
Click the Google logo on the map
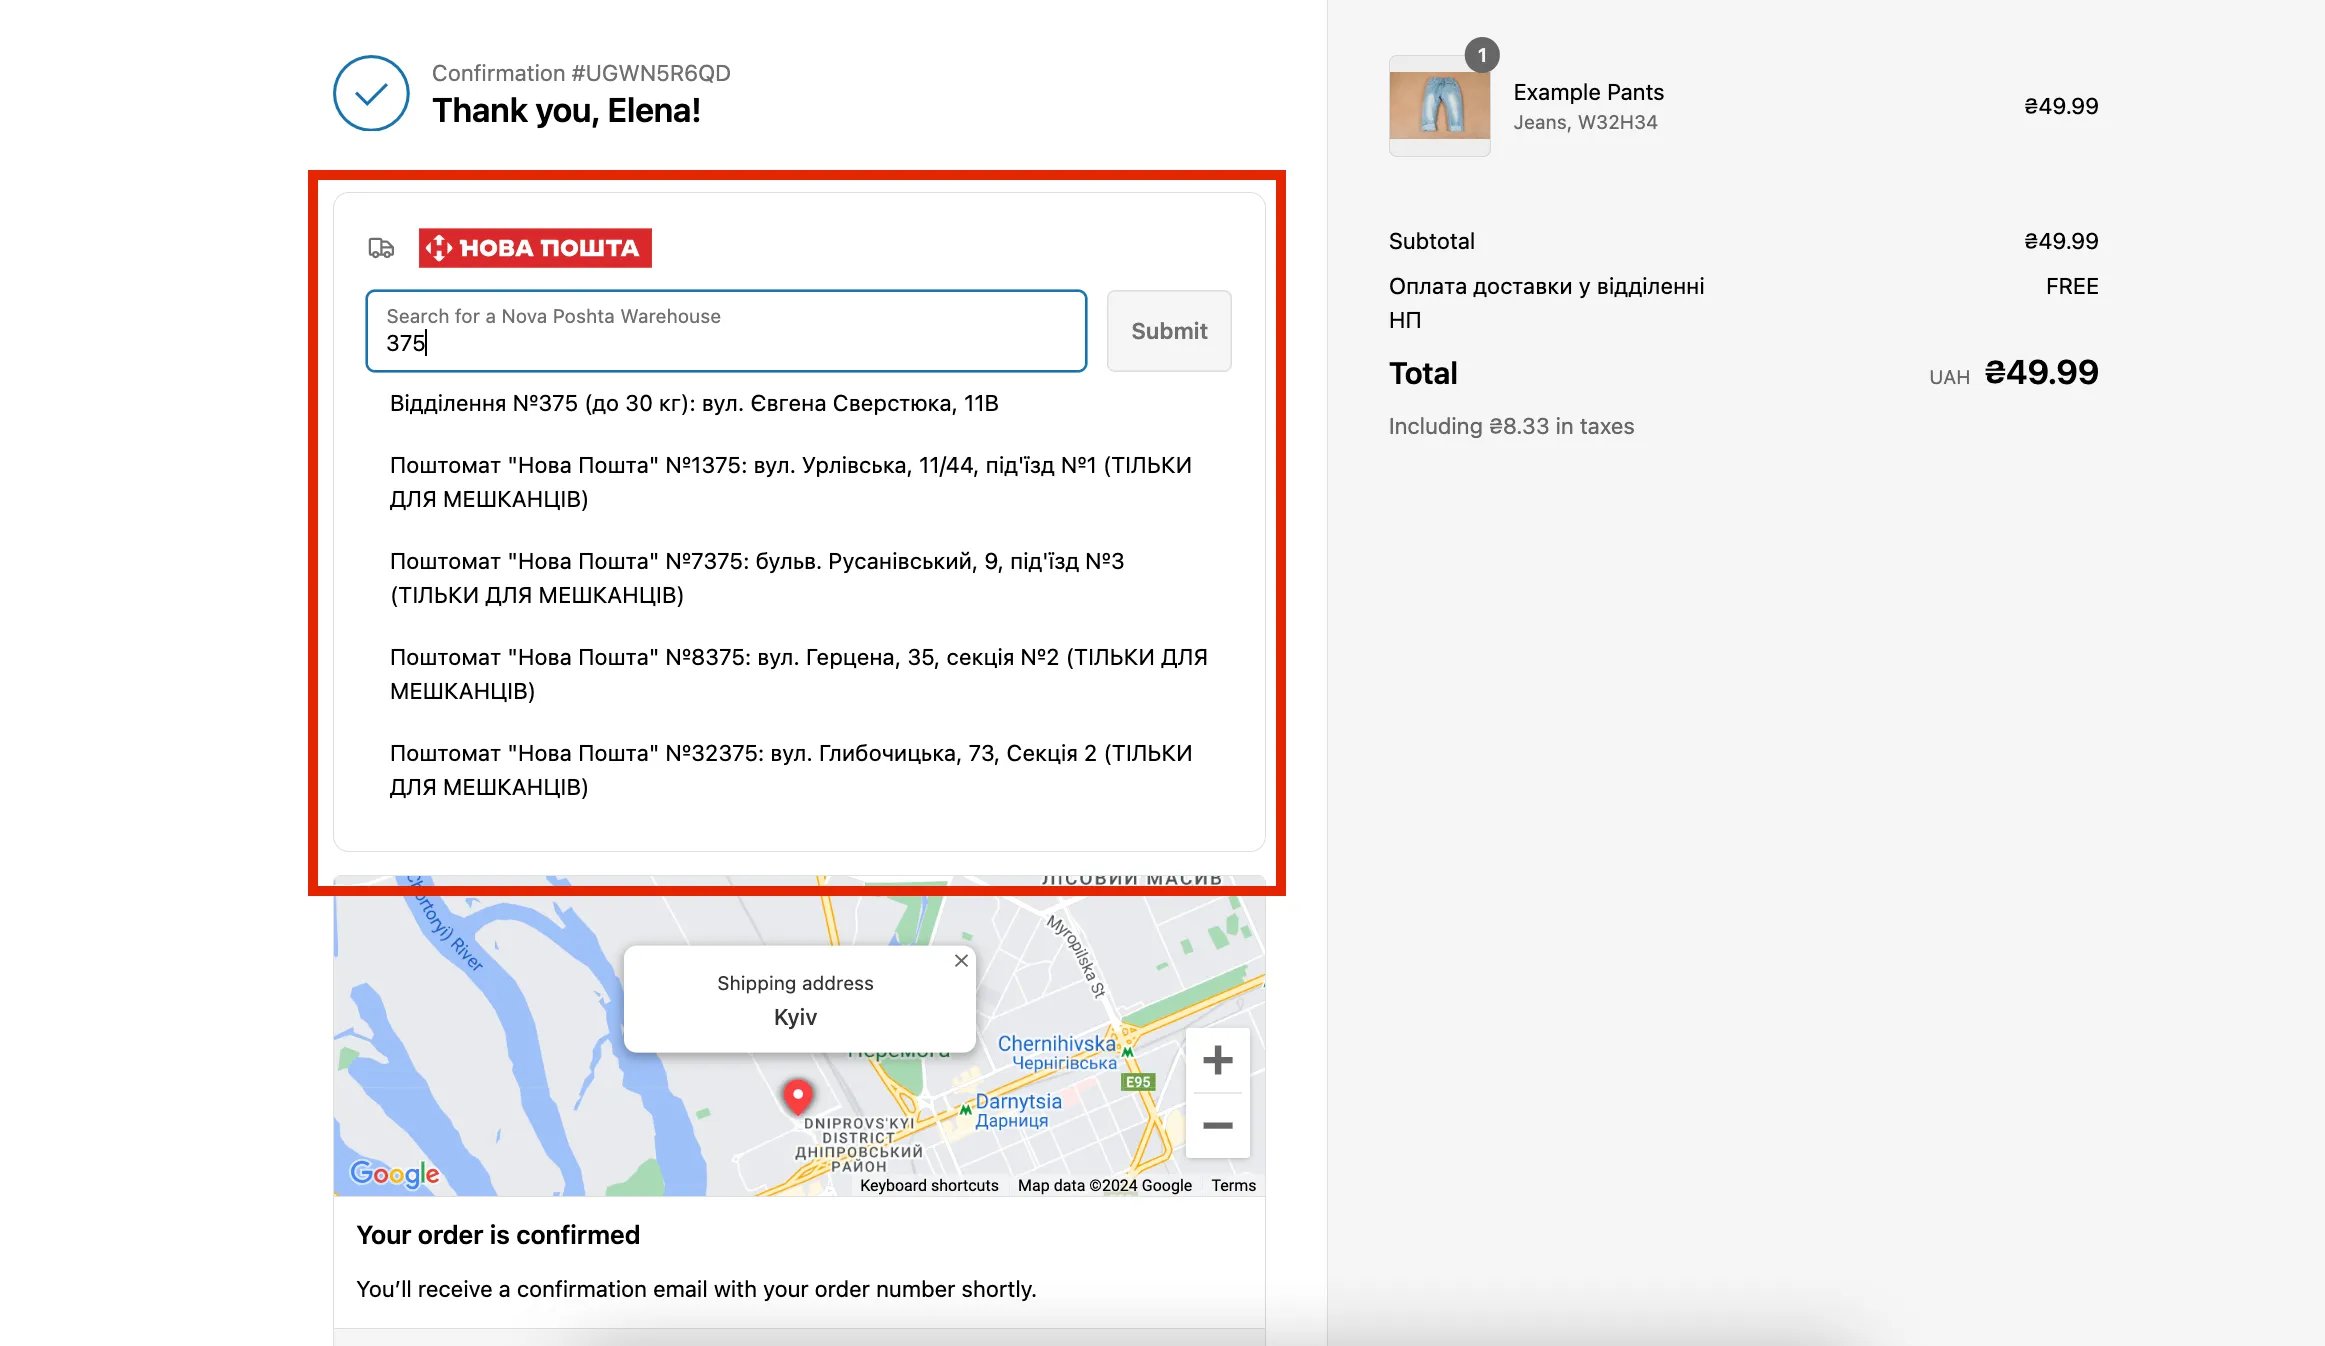click(394, 1173)
